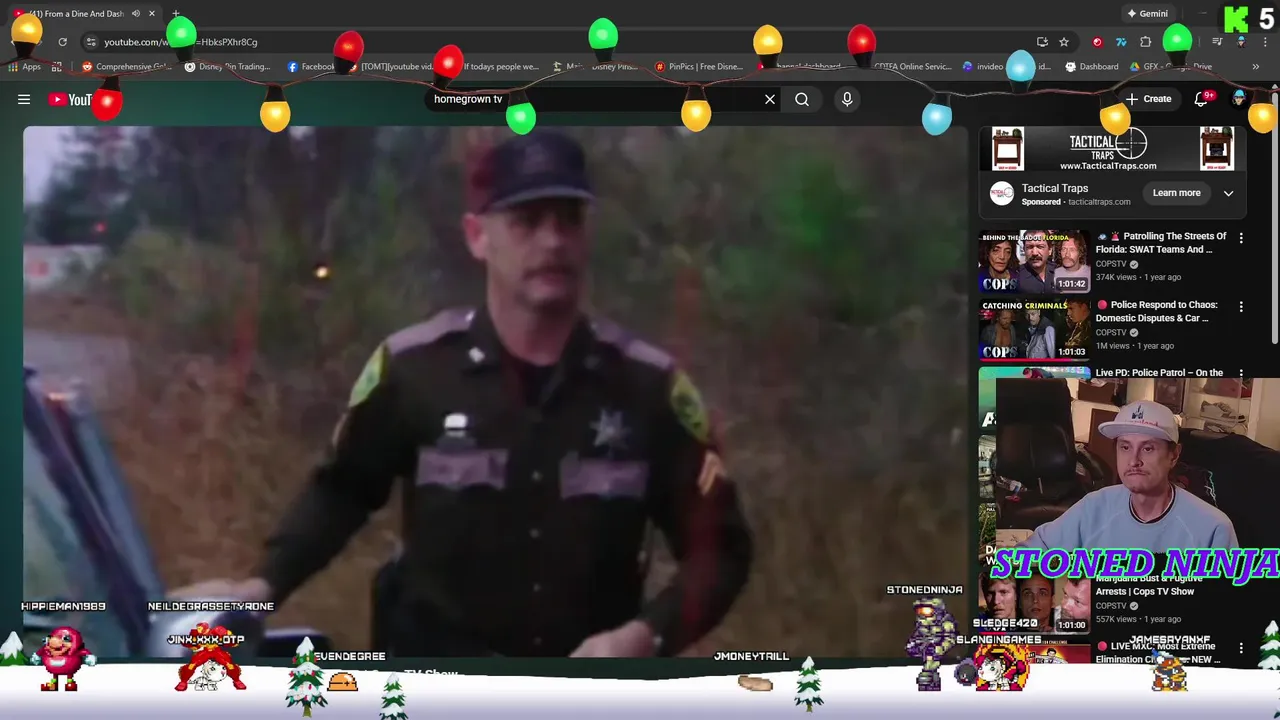Open the Chrome three-dot menu

[x=1264, y=42]
